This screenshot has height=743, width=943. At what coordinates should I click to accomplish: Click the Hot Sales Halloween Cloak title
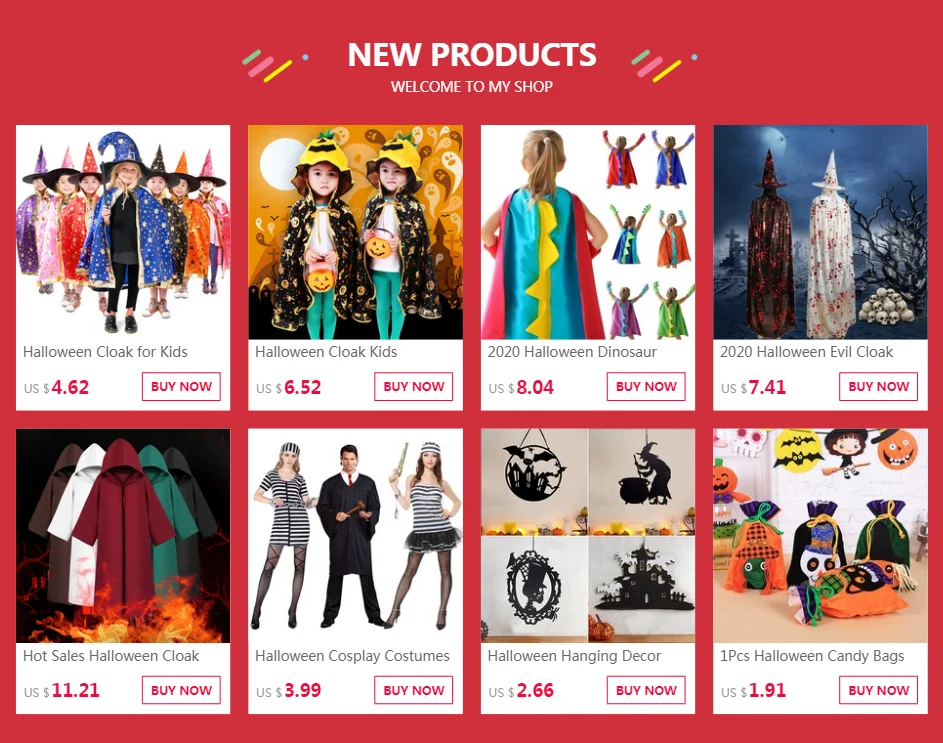[x=111, y=656]
